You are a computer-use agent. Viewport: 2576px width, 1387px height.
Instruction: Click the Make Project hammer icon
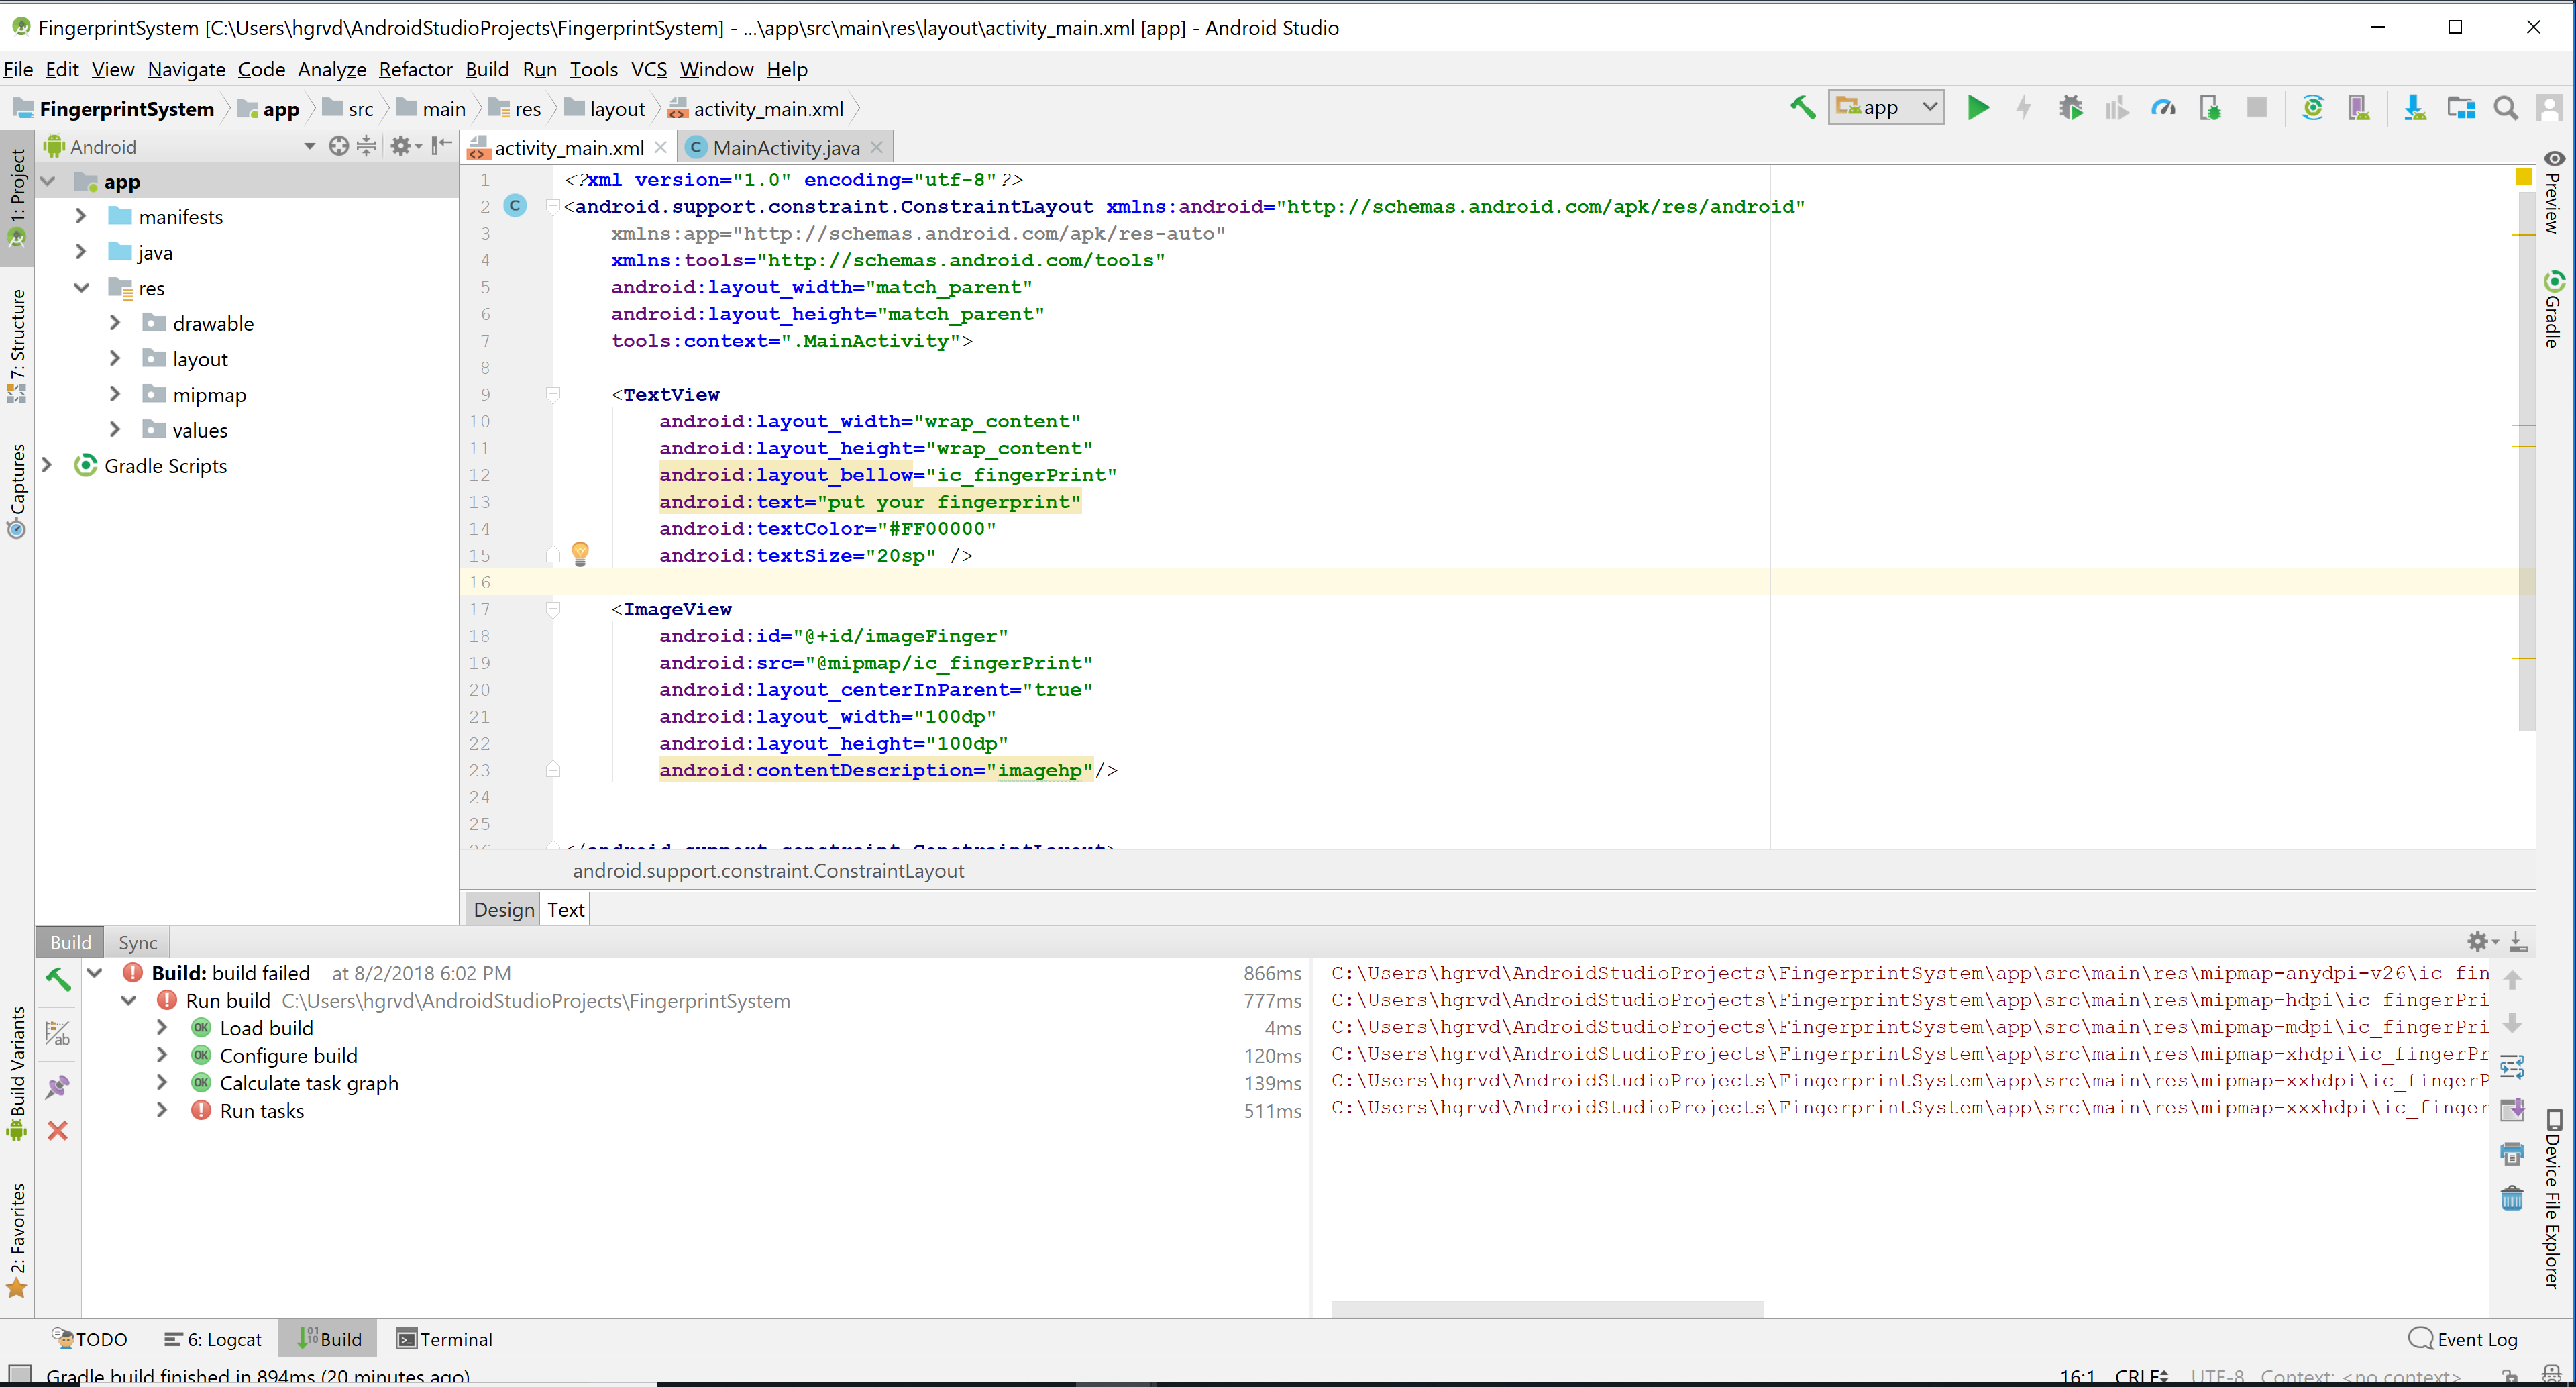[1802, 108]
